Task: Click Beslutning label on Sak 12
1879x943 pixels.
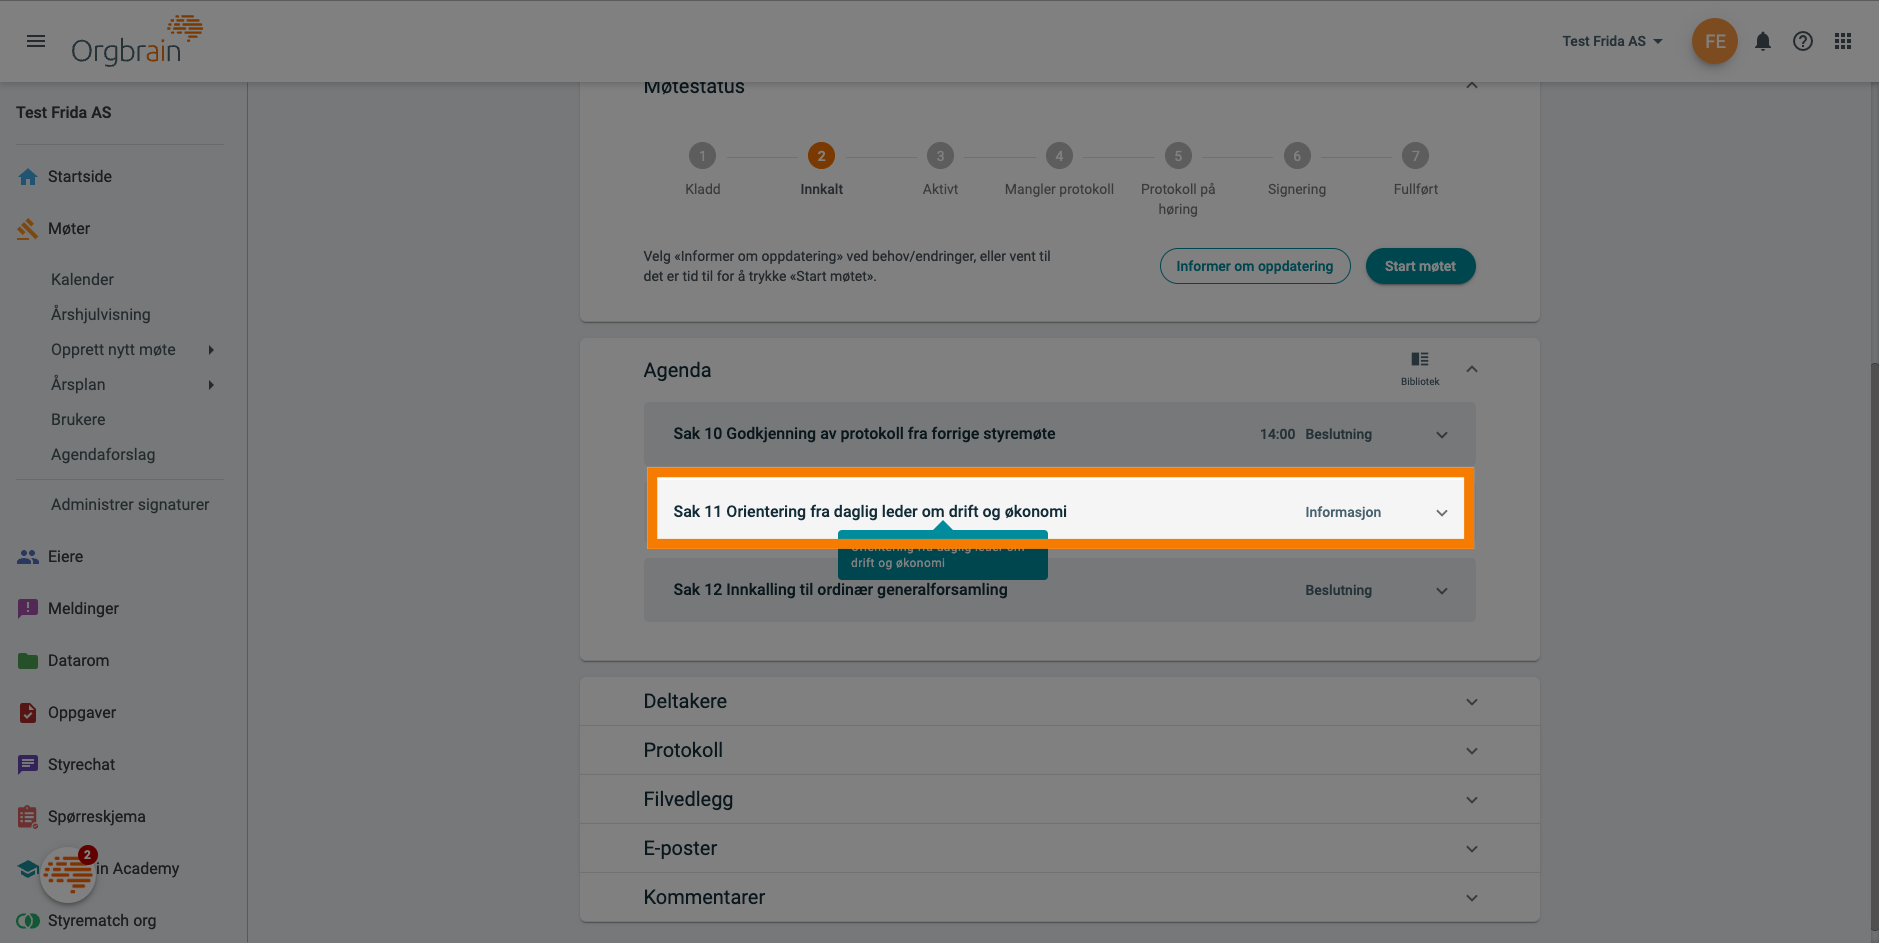Action: pos(1338,590)
